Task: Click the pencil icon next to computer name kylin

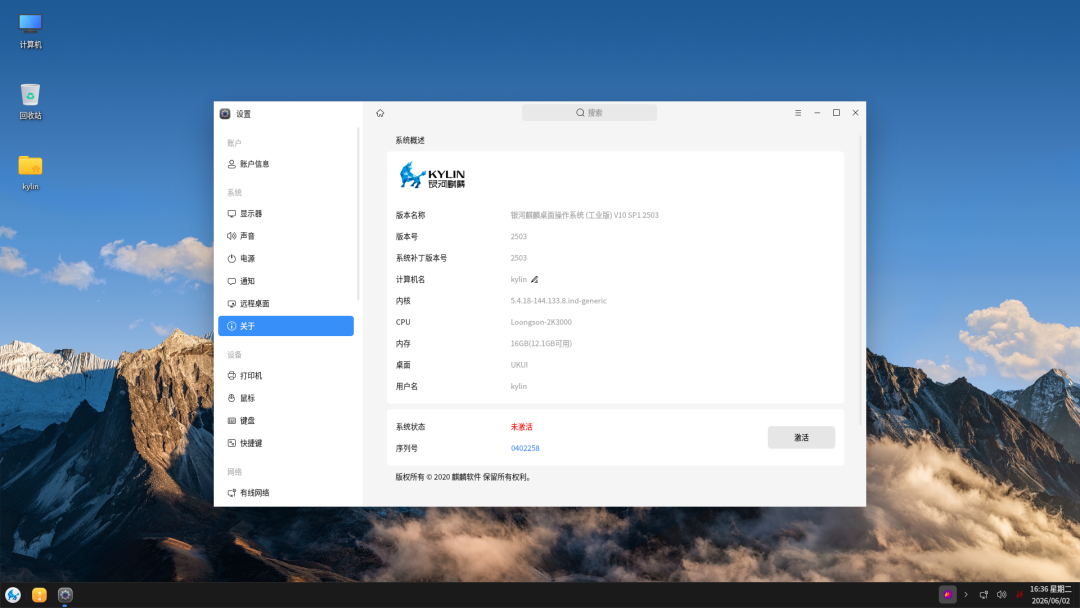Action: click(534, 280)
